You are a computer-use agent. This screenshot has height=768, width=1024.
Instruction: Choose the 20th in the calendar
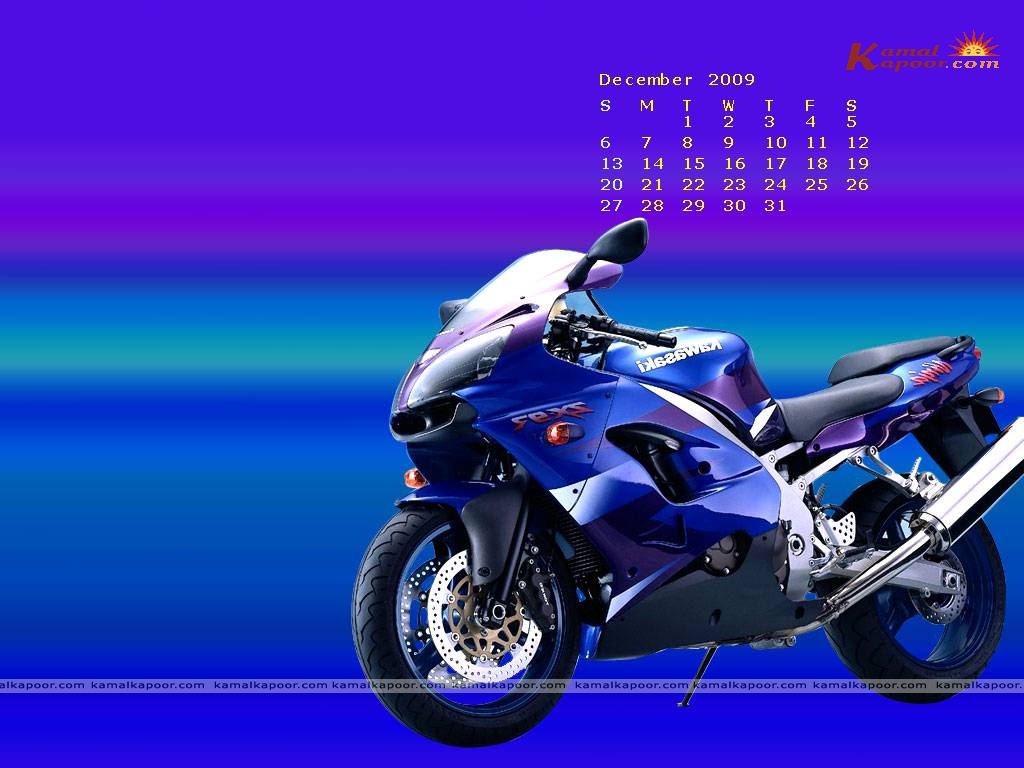[x=612, y=185]
